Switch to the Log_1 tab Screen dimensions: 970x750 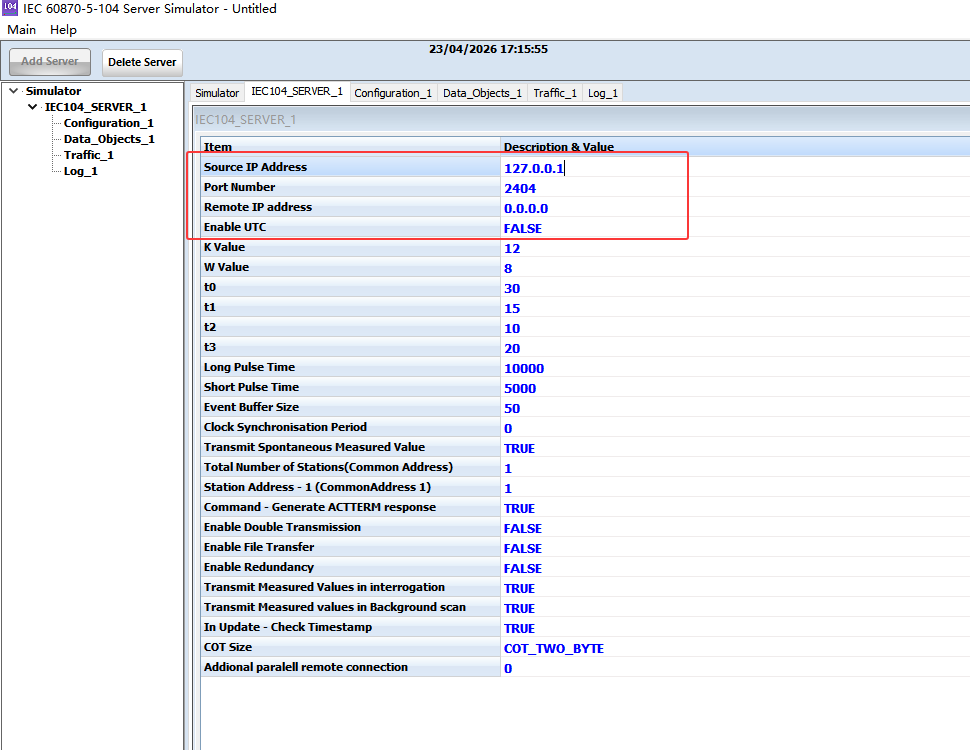click(603, 93)
